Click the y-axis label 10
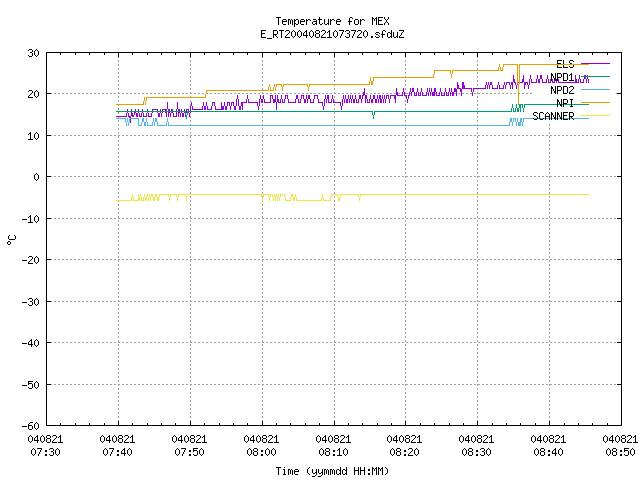Image resolution: width=640 pixels, height=480 pixels. click(x=33, y=136)
